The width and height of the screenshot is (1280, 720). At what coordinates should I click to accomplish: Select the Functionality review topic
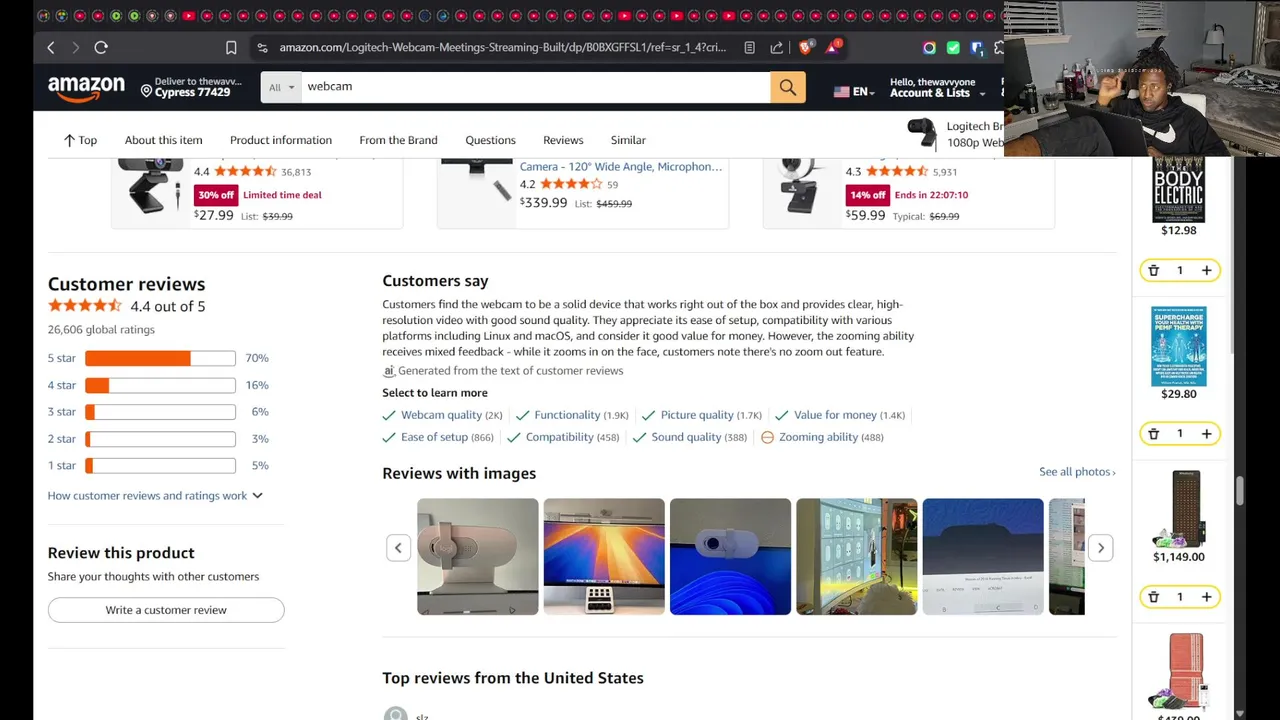click(x=572, y=415)
